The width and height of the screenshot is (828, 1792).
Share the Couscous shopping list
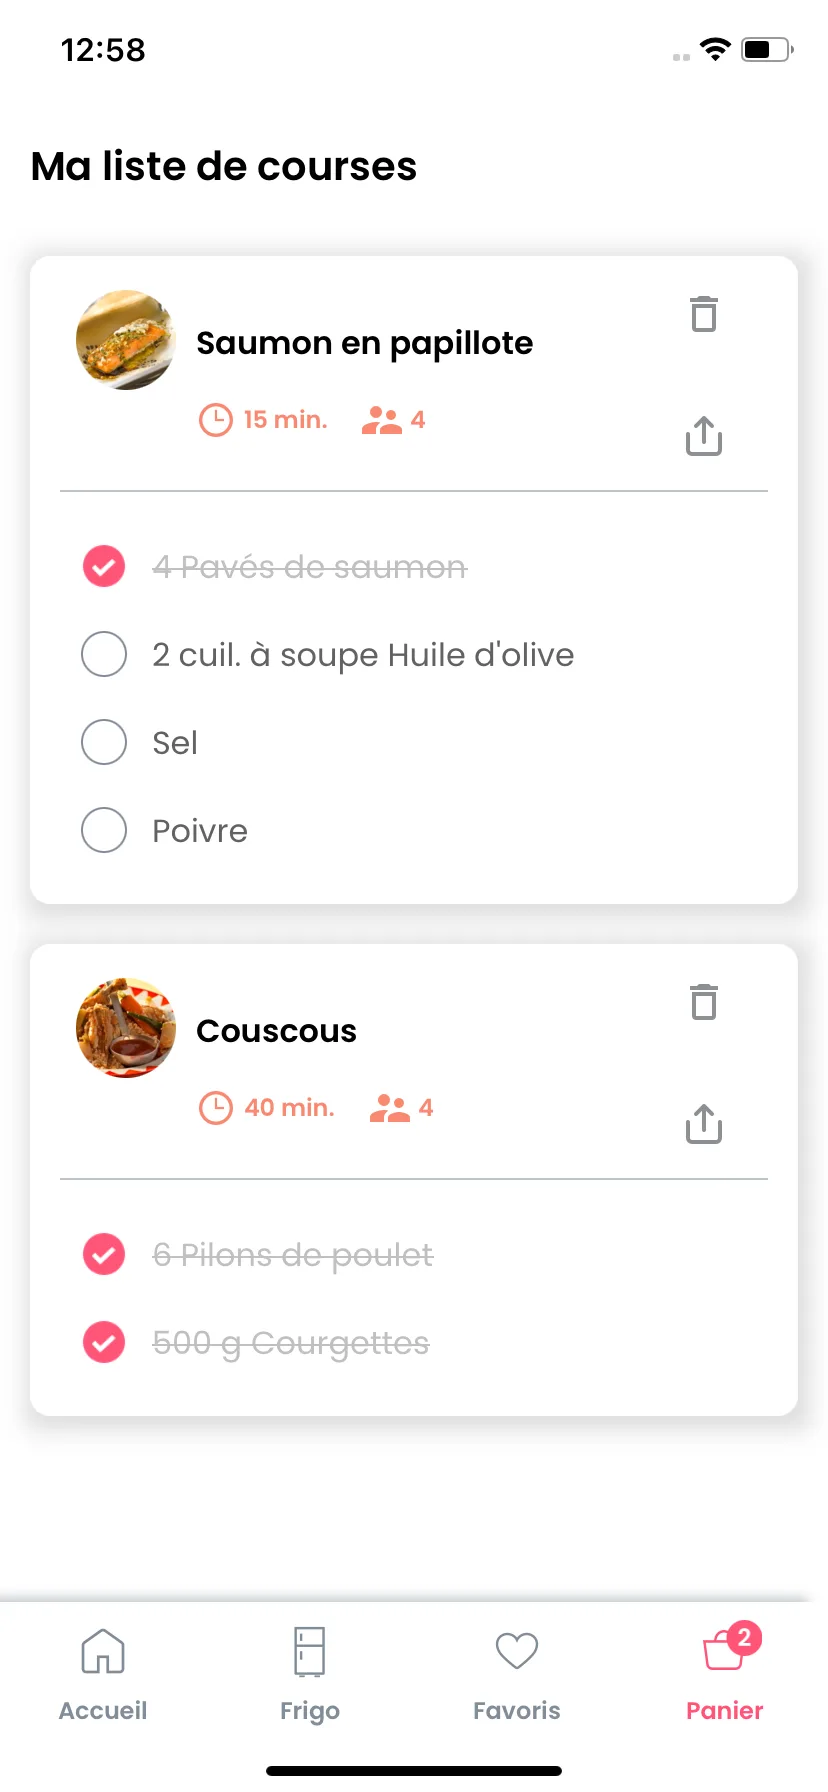pyautogui.click(x=704, y=1123)
